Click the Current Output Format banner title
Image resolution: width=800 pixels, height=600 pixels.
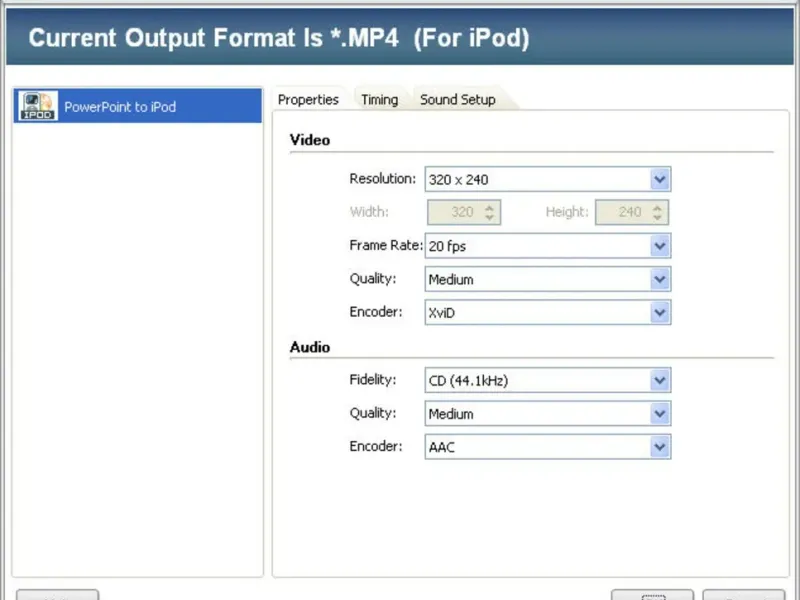pos(279,38)
